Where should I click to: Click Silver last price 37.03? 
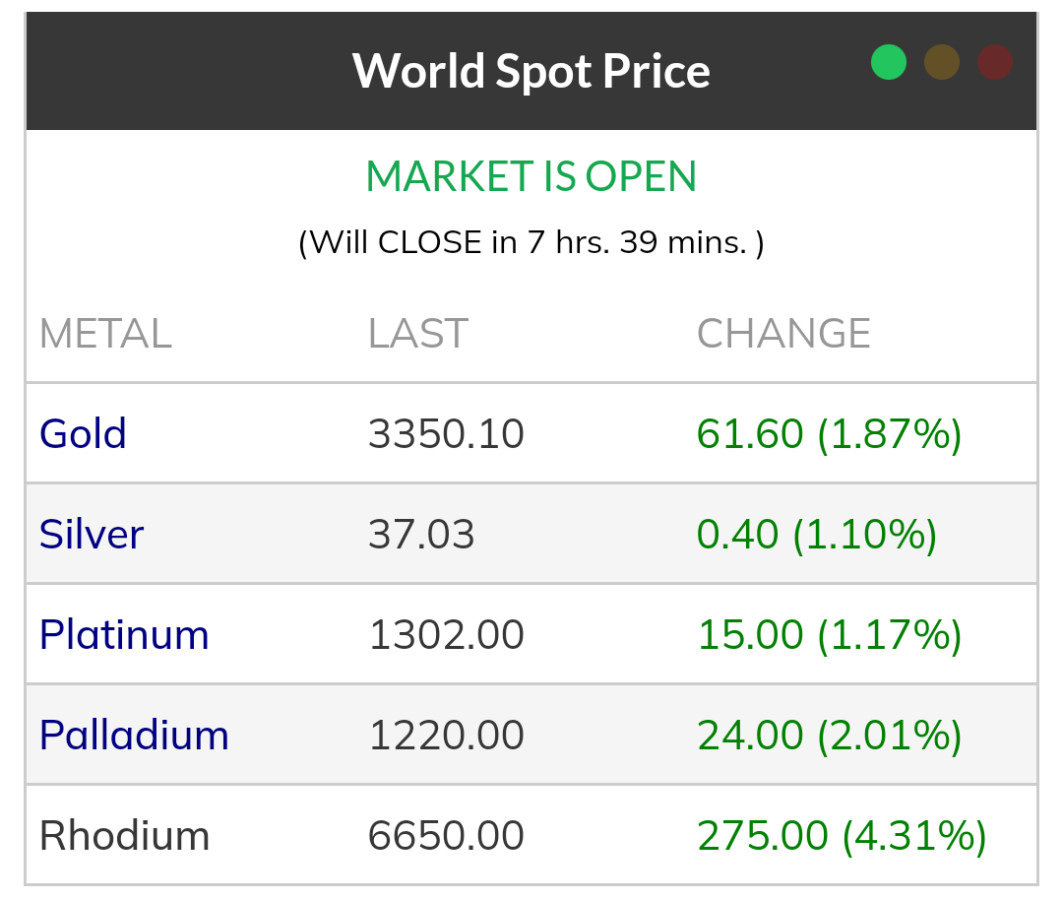point(421,534)
